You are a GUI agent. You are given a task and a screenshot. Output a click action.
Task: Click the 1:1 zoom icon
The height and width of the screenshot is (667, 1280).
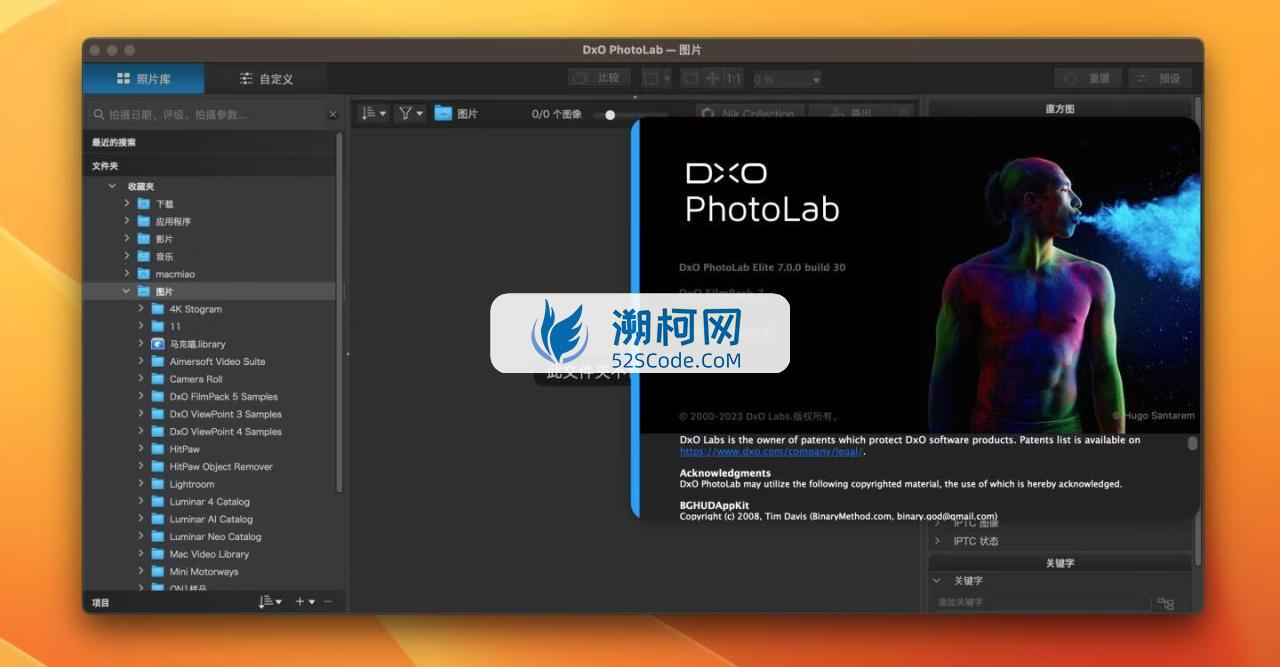tap(734, 78)
